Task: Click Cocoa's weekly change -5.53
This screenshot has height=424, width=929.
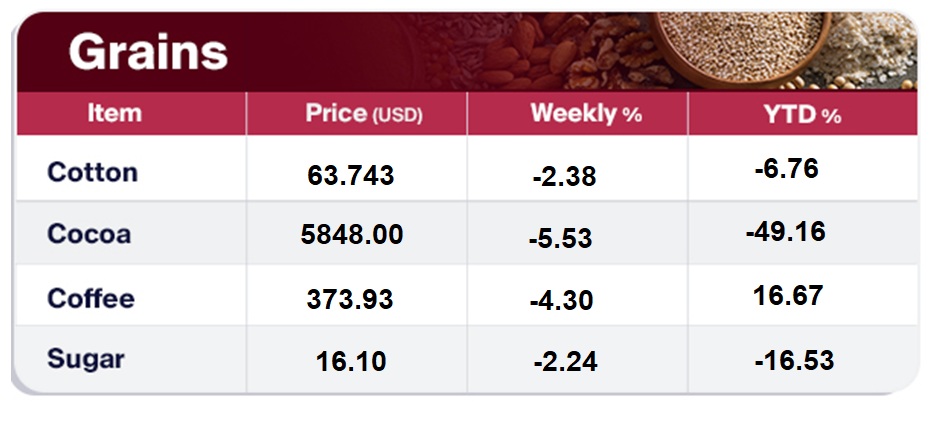Action: point(560,239)
